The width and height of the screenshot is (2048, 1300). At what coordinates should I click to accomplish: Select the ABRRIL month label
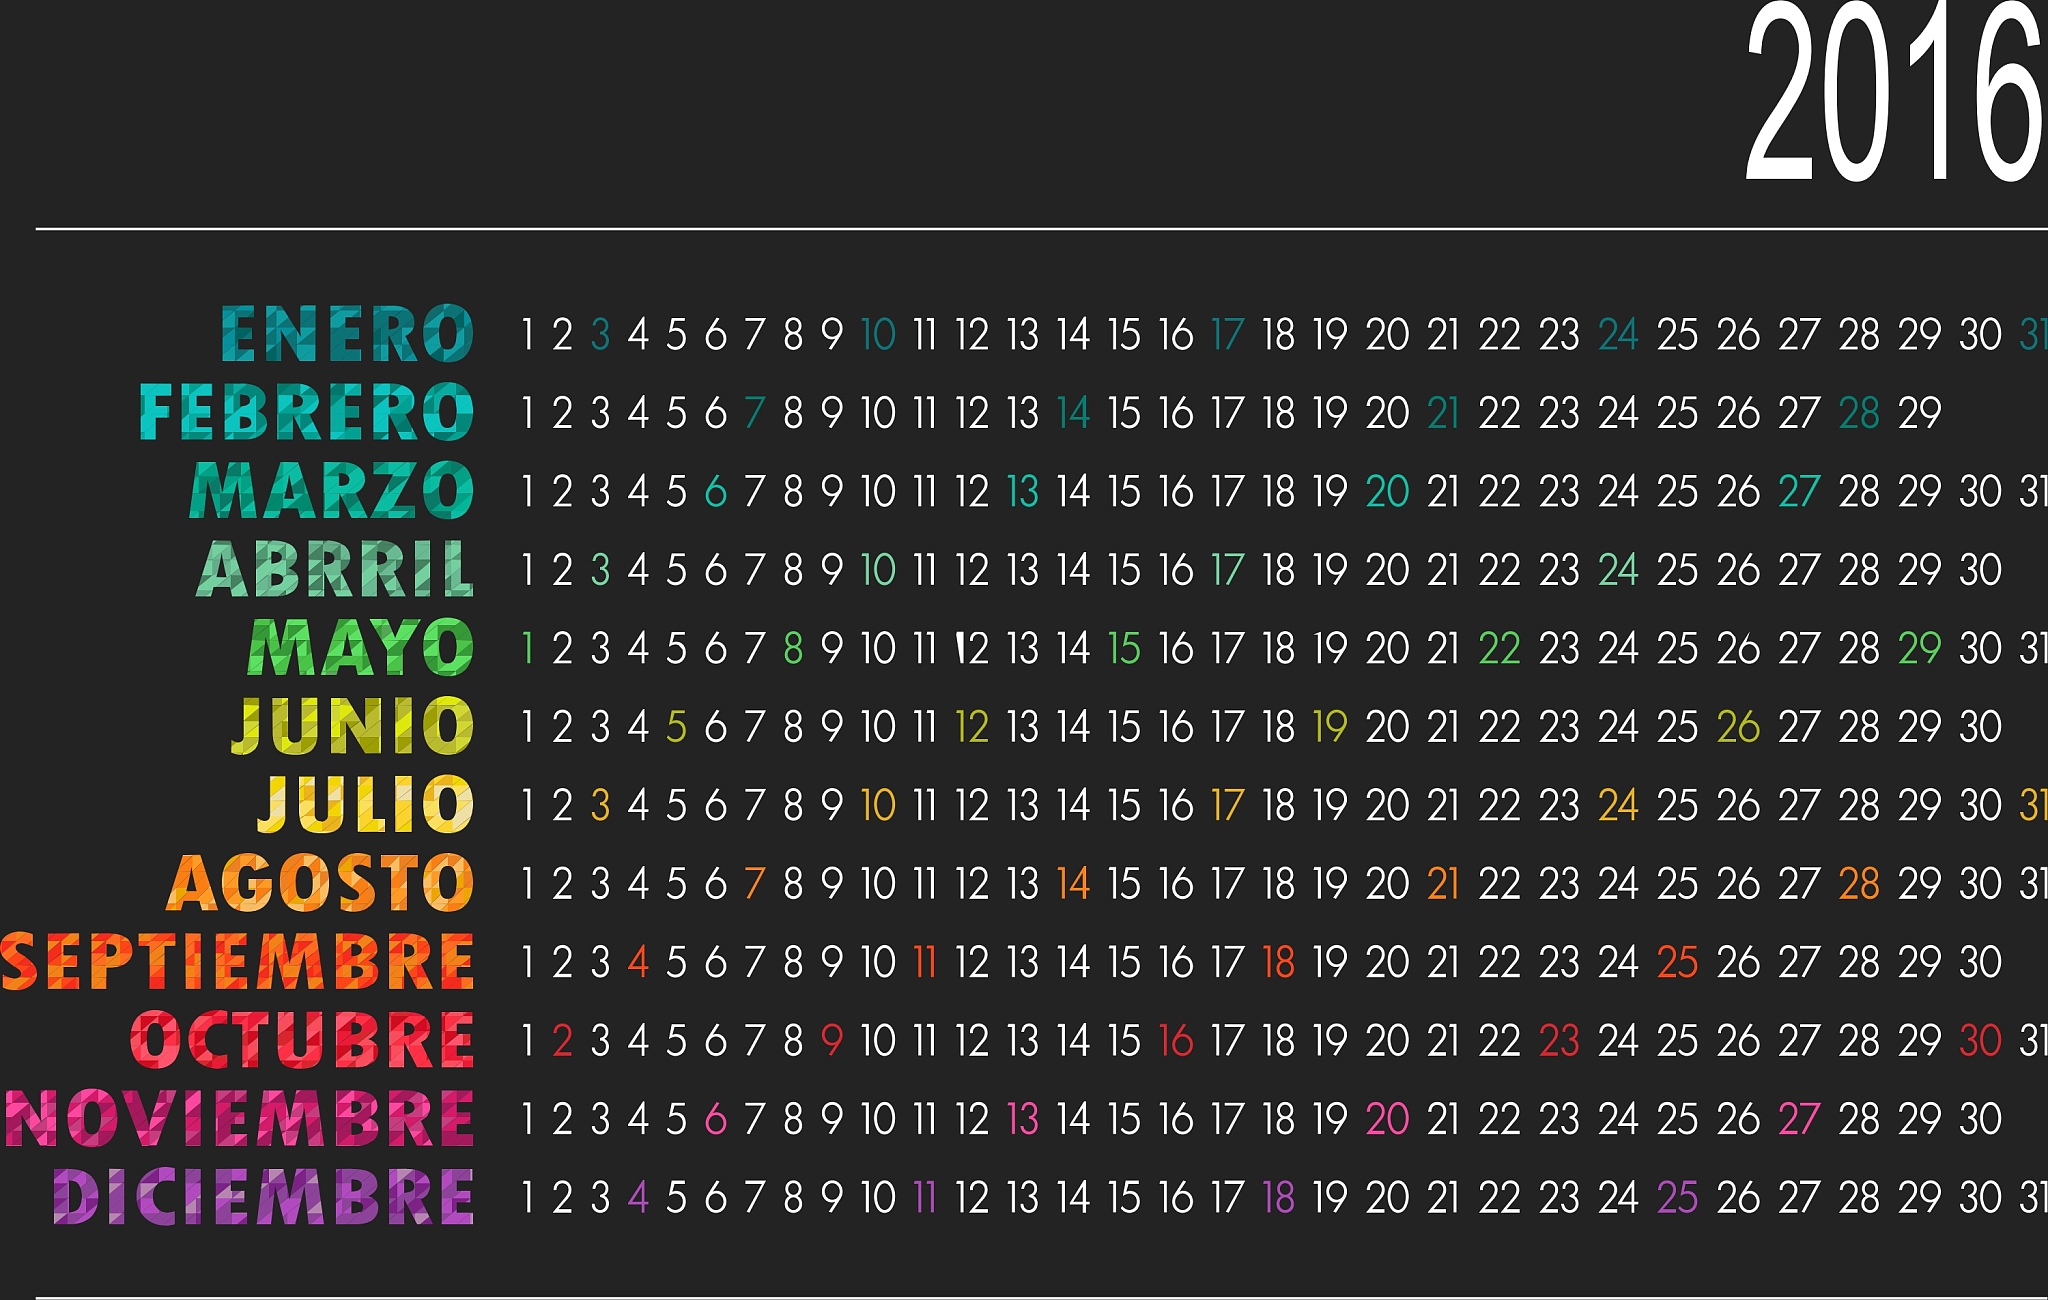[x=335, y=569]
